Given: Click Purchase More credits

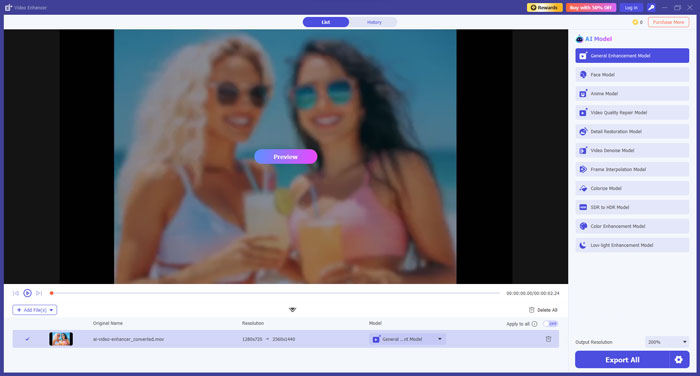Looking at the screenshot, I should [x=668, y=22].
